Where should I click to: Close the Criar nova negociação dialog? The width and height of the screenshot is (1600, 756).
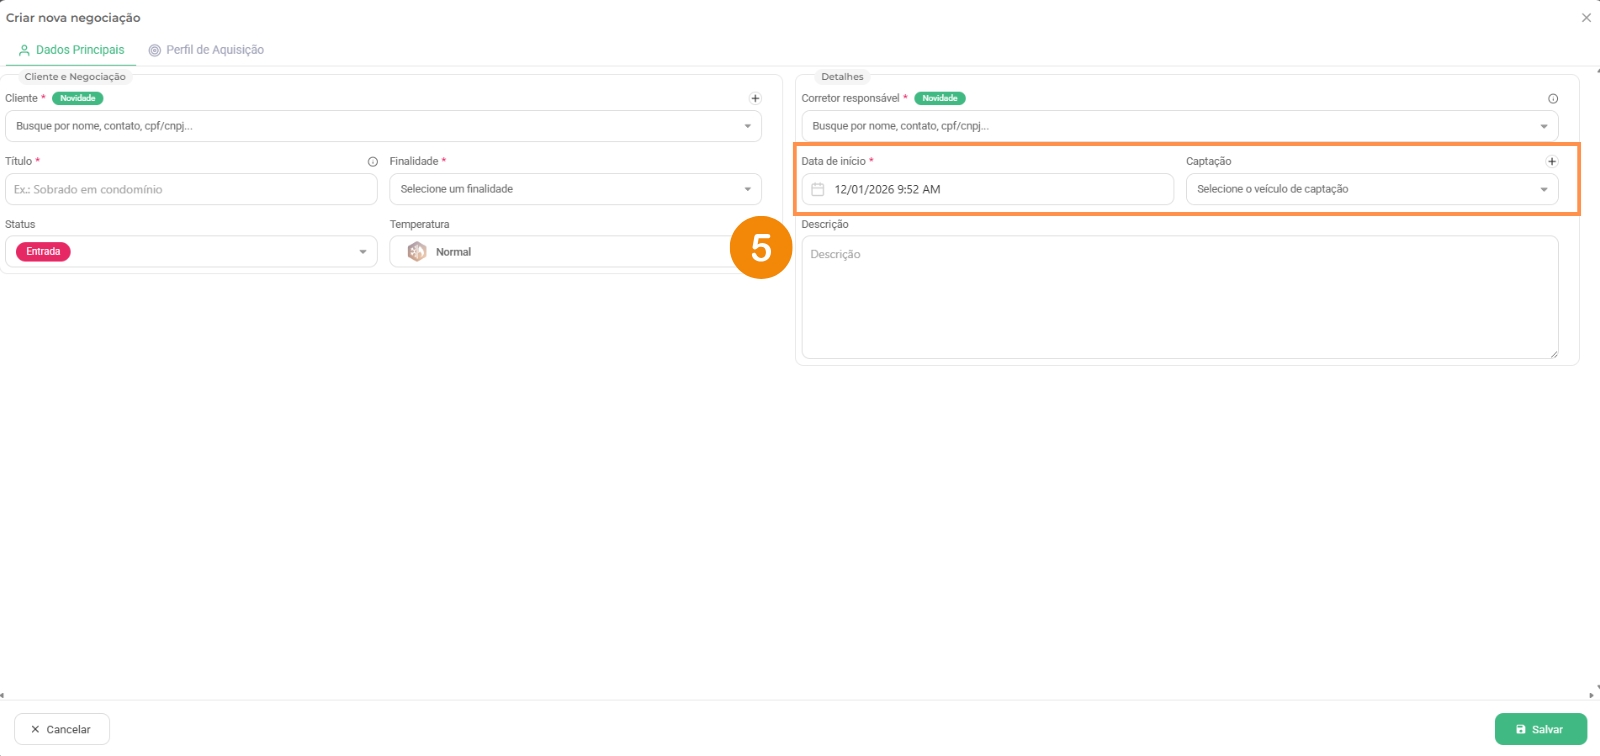pyautogui.click(x=1585, y=18)
